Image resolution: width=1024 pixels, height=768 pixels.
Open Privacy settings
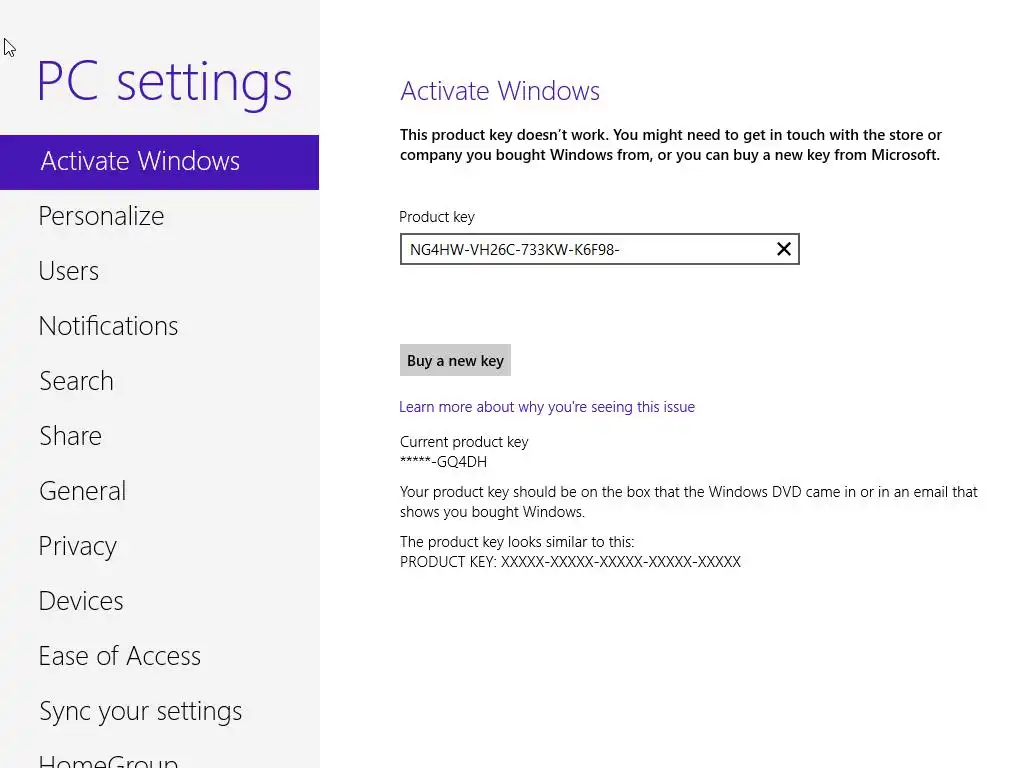click(x=78, y=546)
